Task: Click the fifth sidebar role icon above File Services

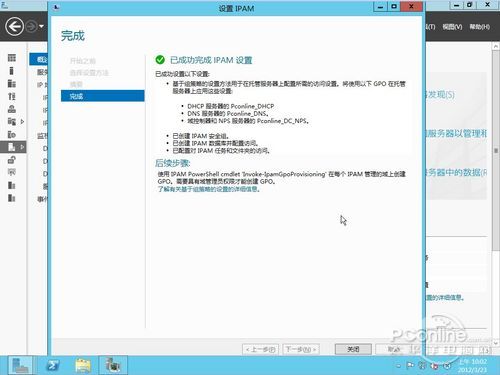Action: (x=12, y=109)
